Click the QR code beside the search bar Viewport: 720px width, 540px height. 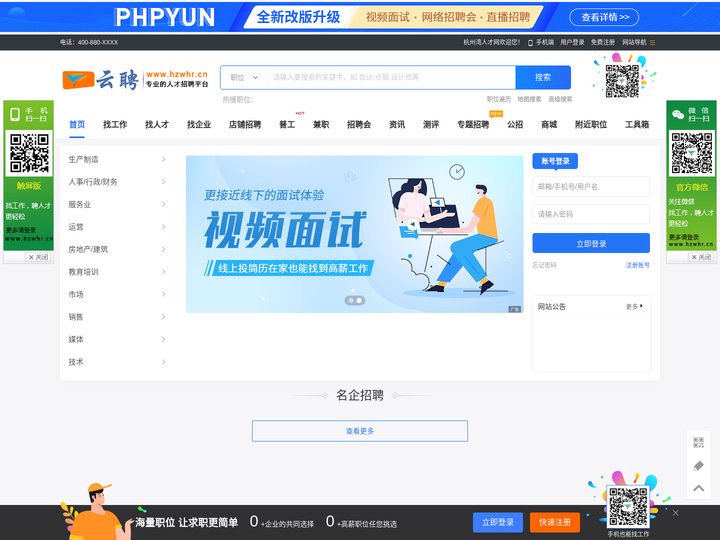coord(622,81)
